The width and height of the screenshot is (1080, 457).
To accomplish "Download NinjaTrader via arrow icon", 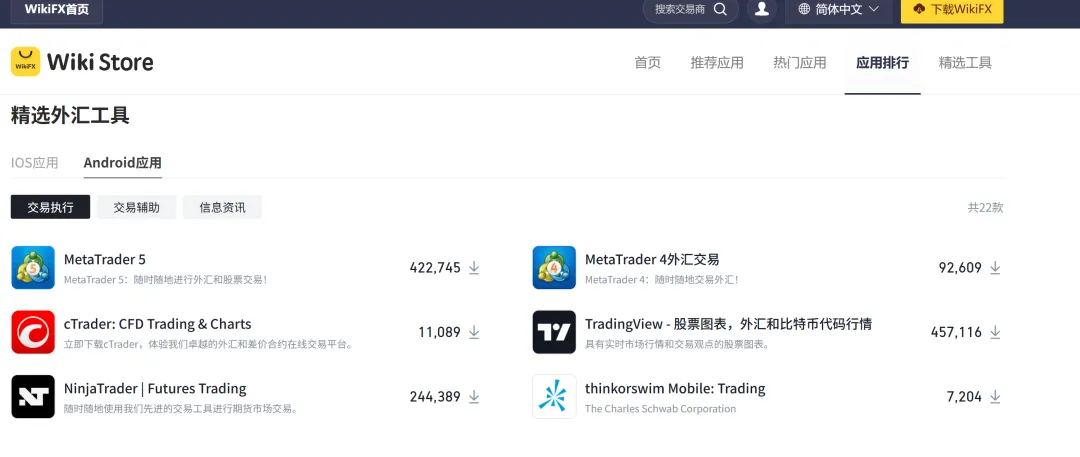I will 474,396.
